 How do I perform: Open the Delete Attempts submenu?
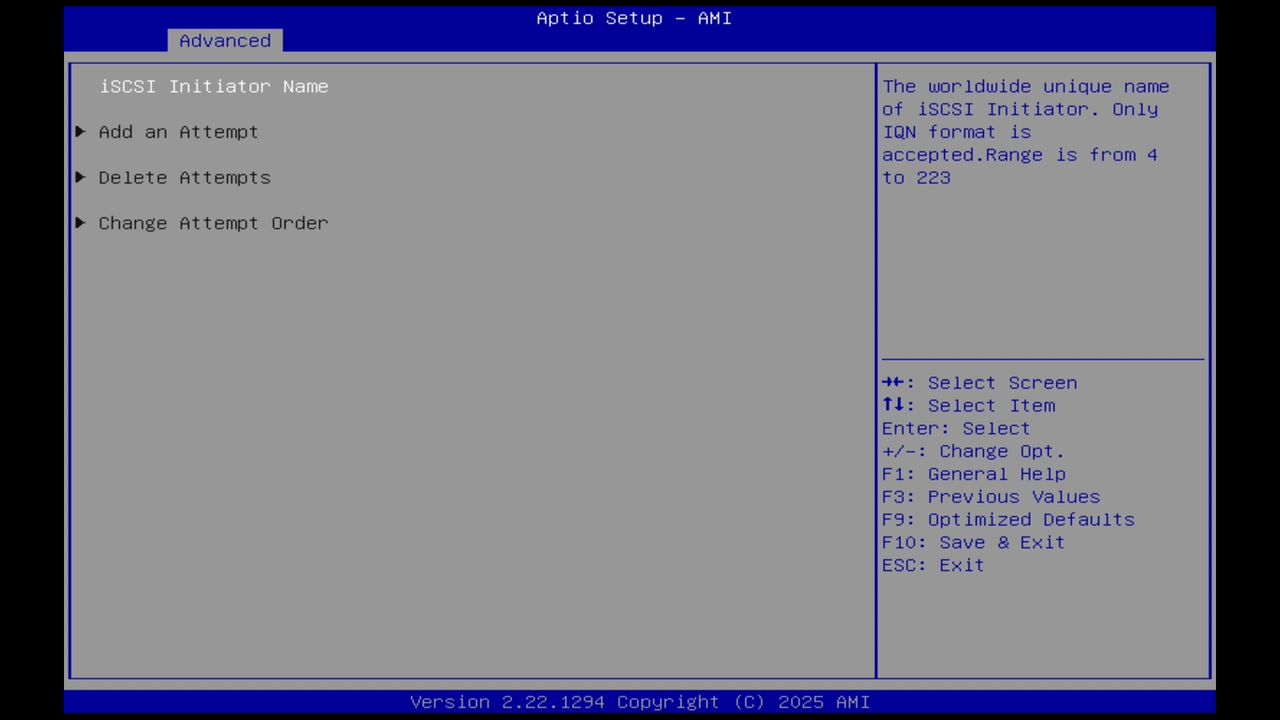coord(184,177)
